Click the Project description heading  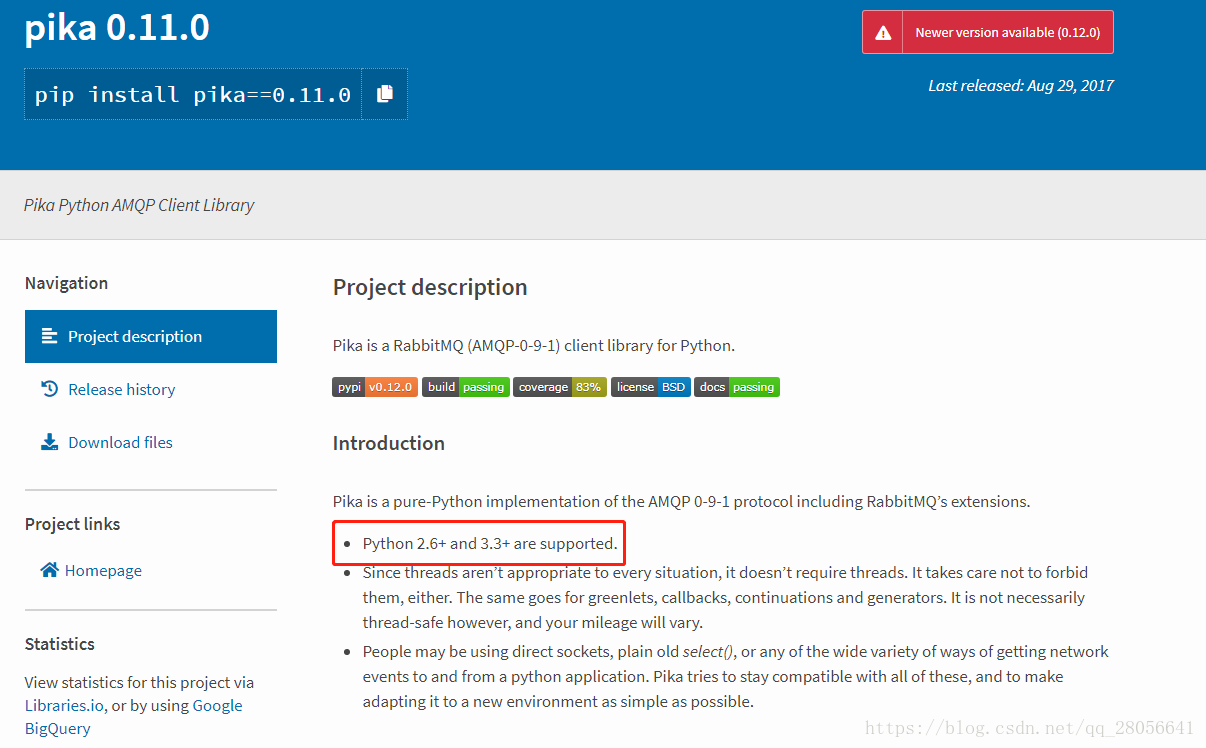pyautogui.click(x=430, y=287)
